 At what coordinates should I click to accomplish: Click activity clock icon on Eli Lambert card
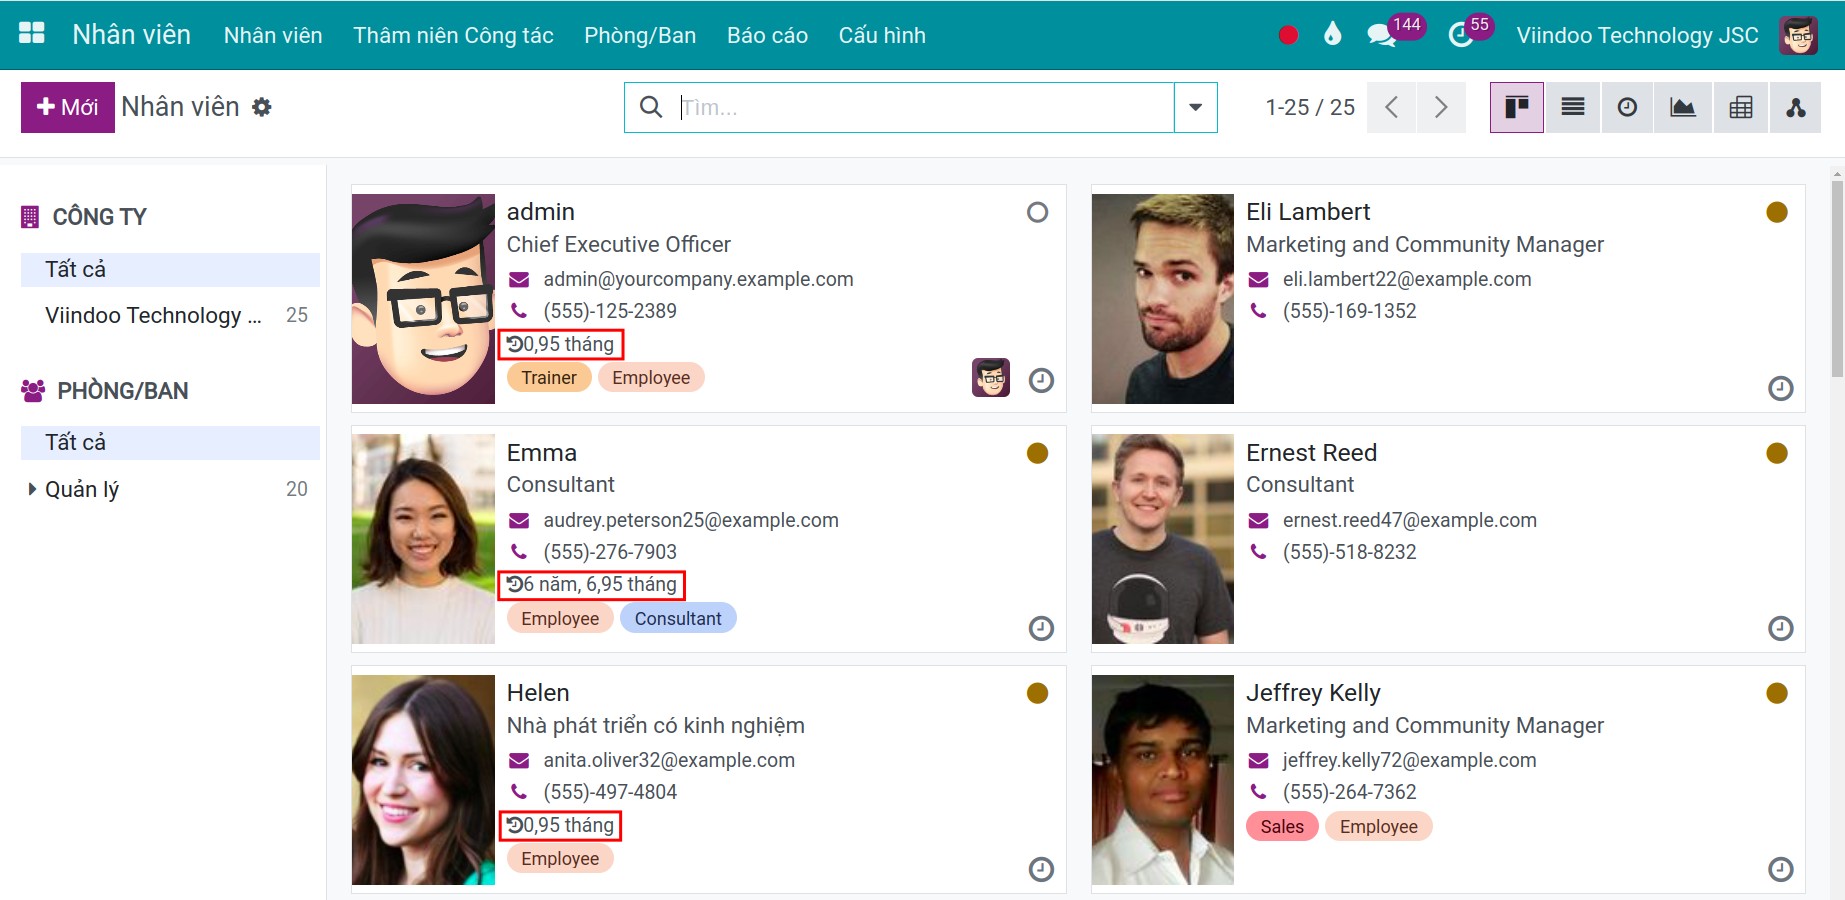[1780, 388]
